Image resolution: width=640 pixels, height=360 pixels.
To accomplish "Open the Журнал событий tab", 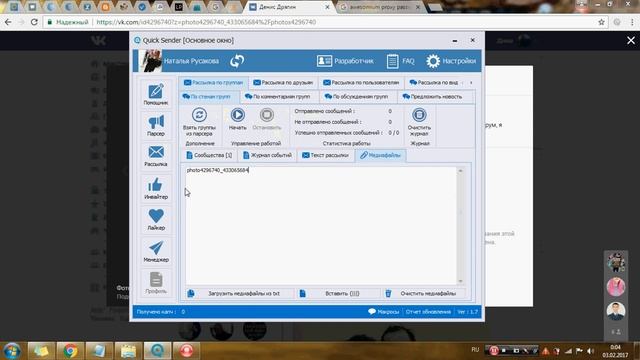I will point(267,156).
